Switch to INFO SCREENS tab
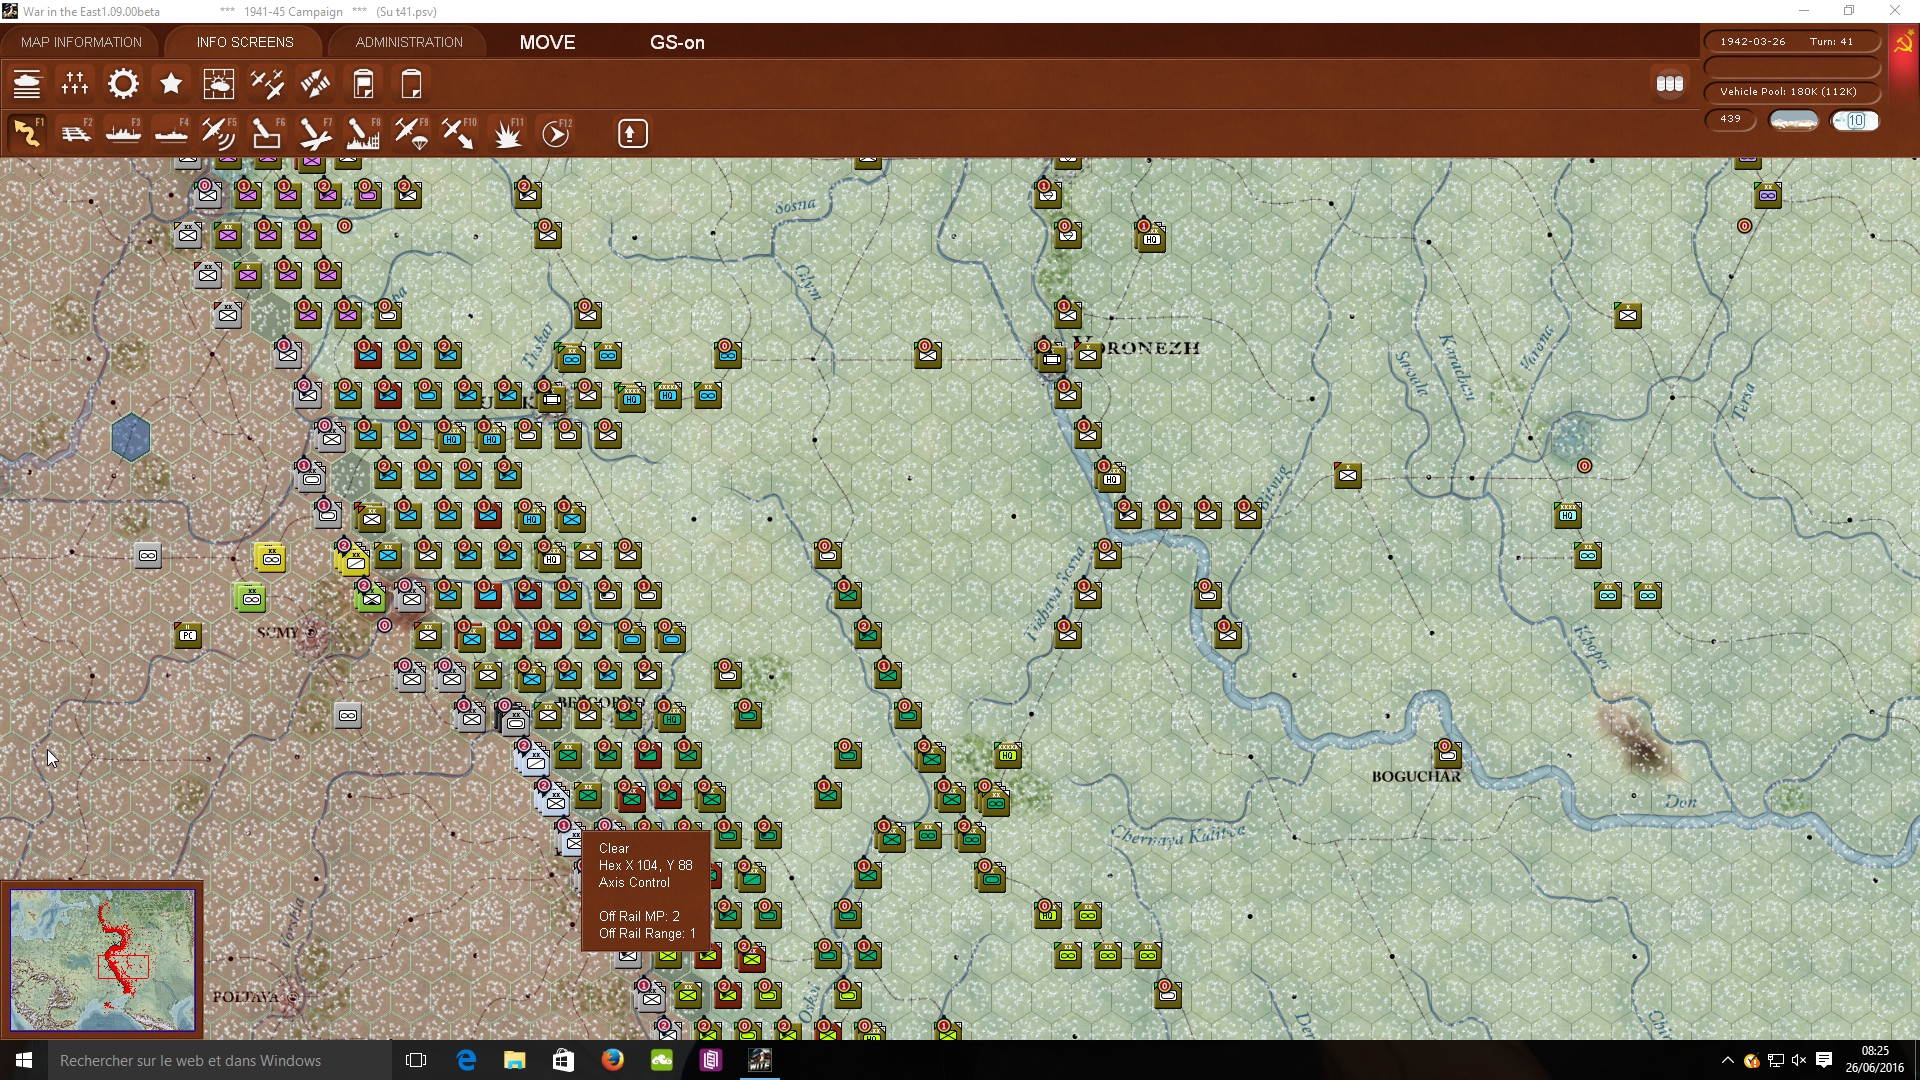Viewport: 1920px width, 1080px height. [x=245, y=42]
